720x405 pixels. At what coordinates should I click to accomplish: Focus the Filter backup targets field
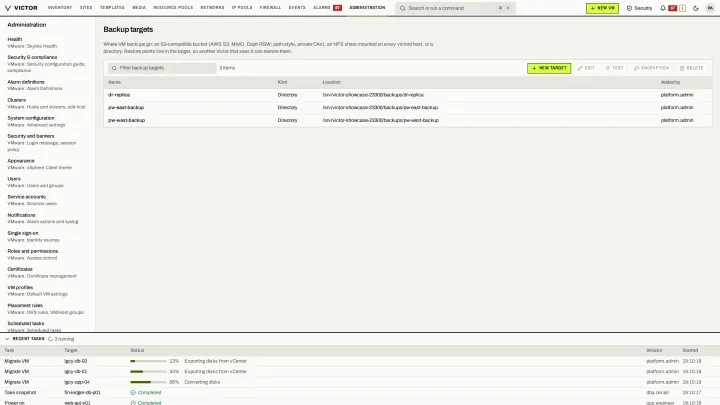[162, 68]
